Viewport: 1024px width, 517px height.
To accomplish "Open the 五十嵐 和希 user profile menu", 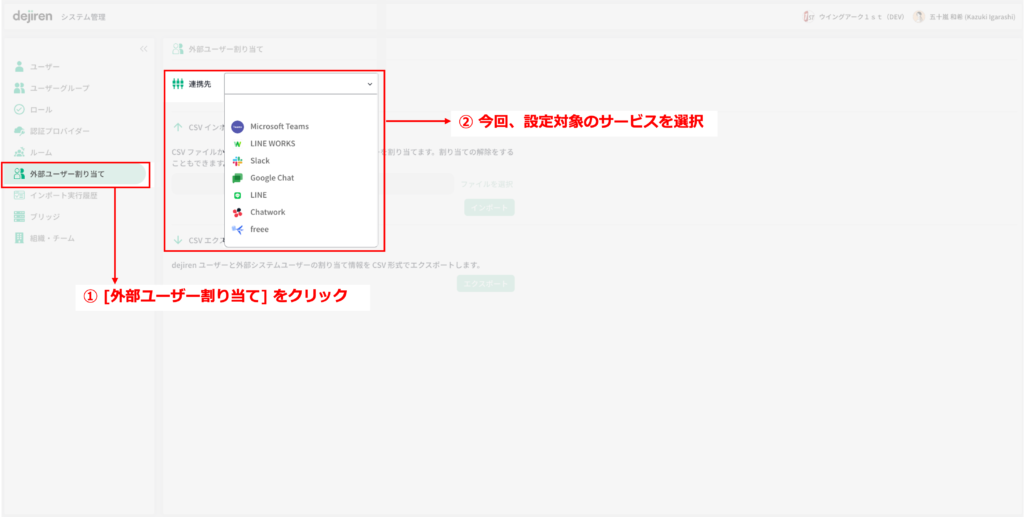I will [963, 17].
